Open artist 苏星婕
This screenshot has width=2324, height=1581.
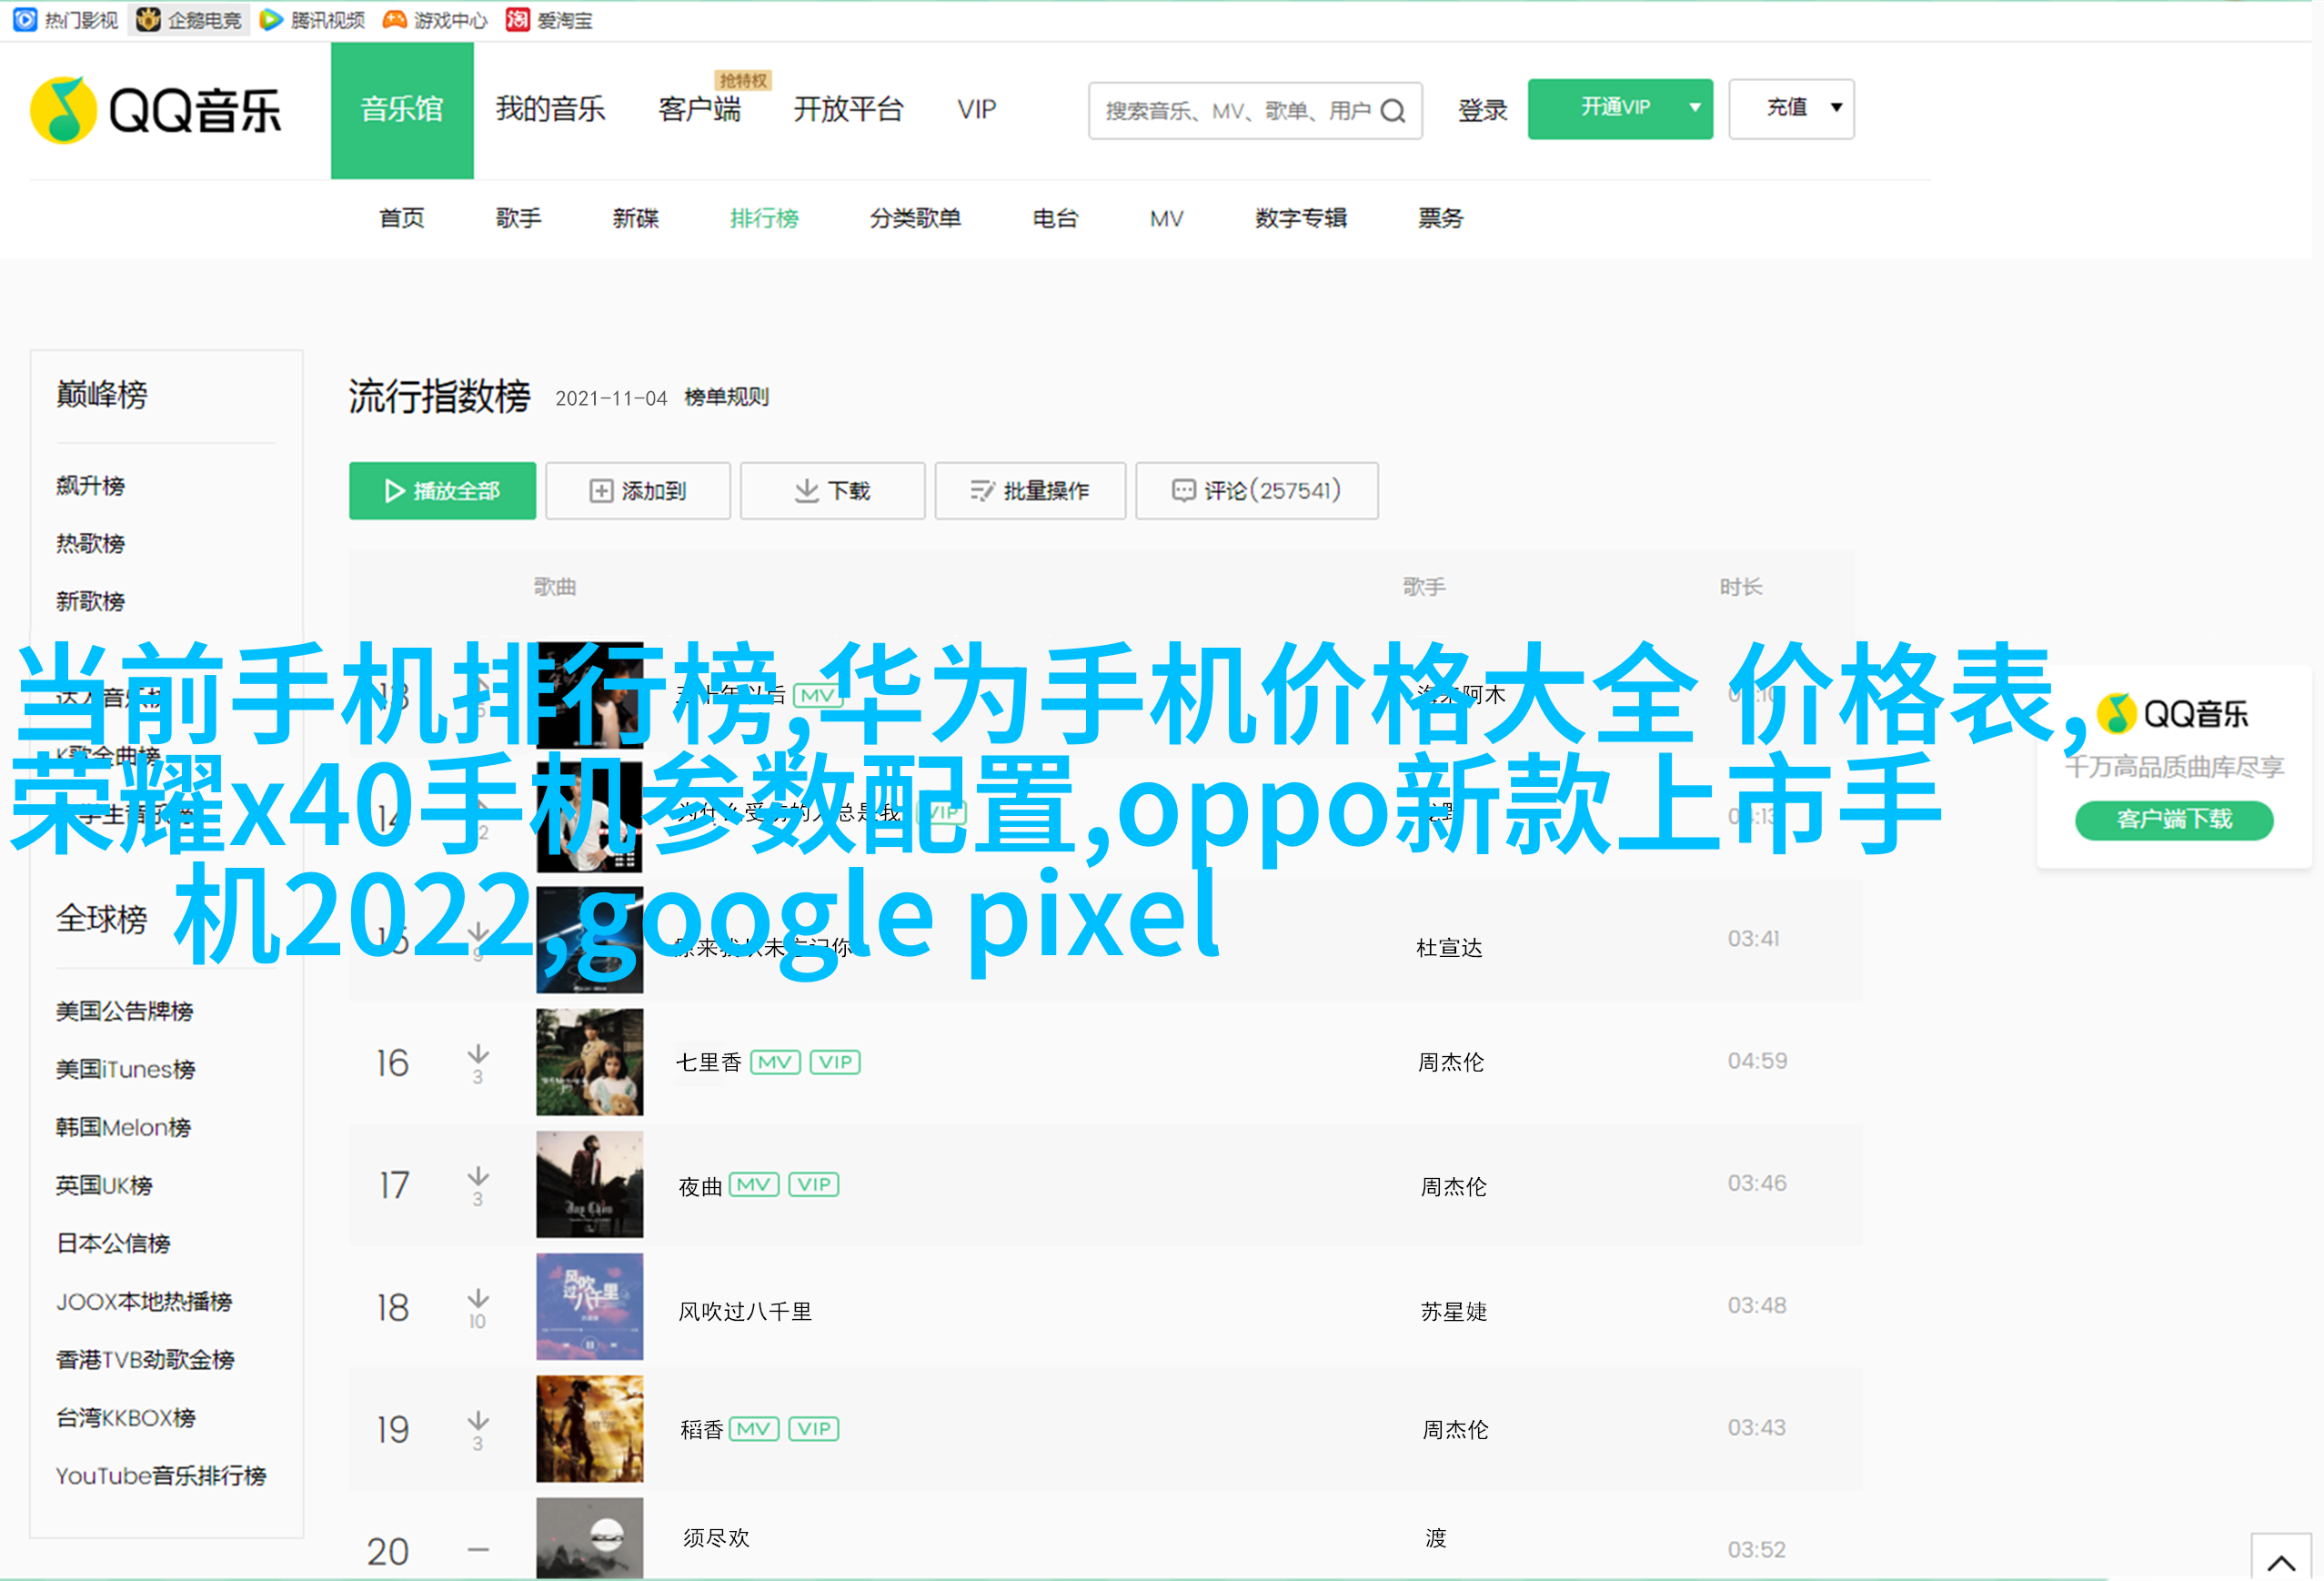coord(1454,1311)
